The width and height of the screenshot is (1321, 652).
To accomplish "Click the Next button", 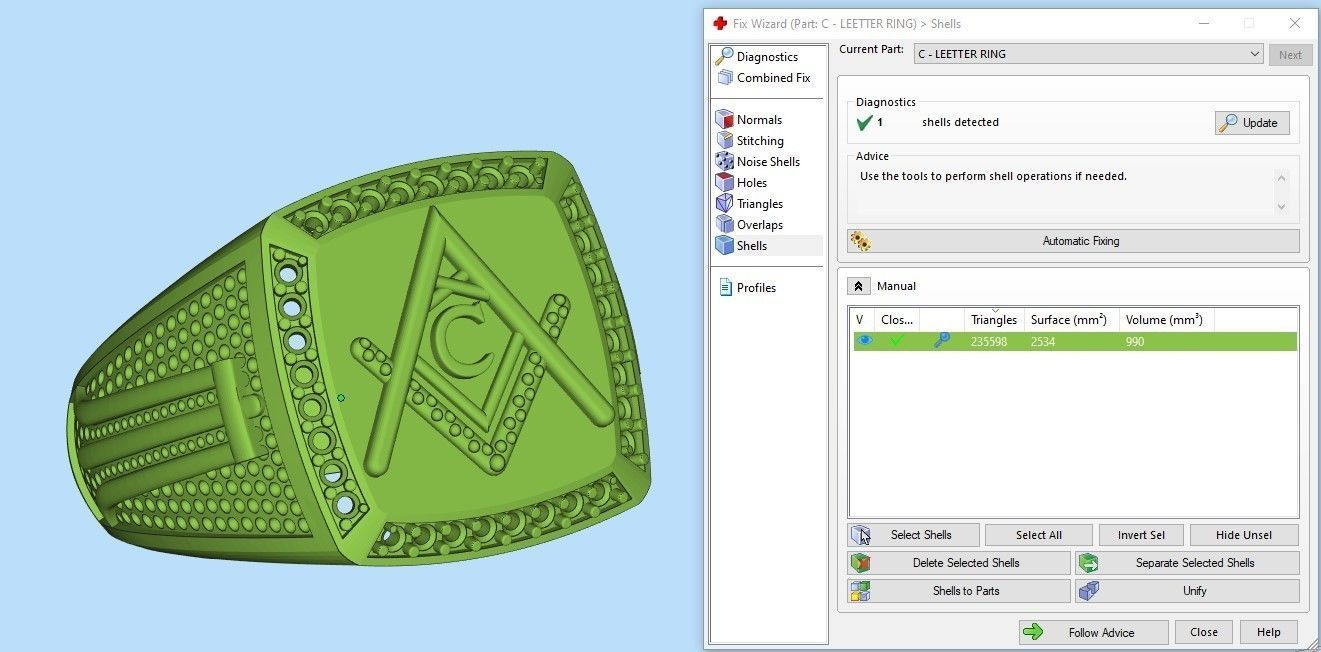I will click(x=1290, y=55).
